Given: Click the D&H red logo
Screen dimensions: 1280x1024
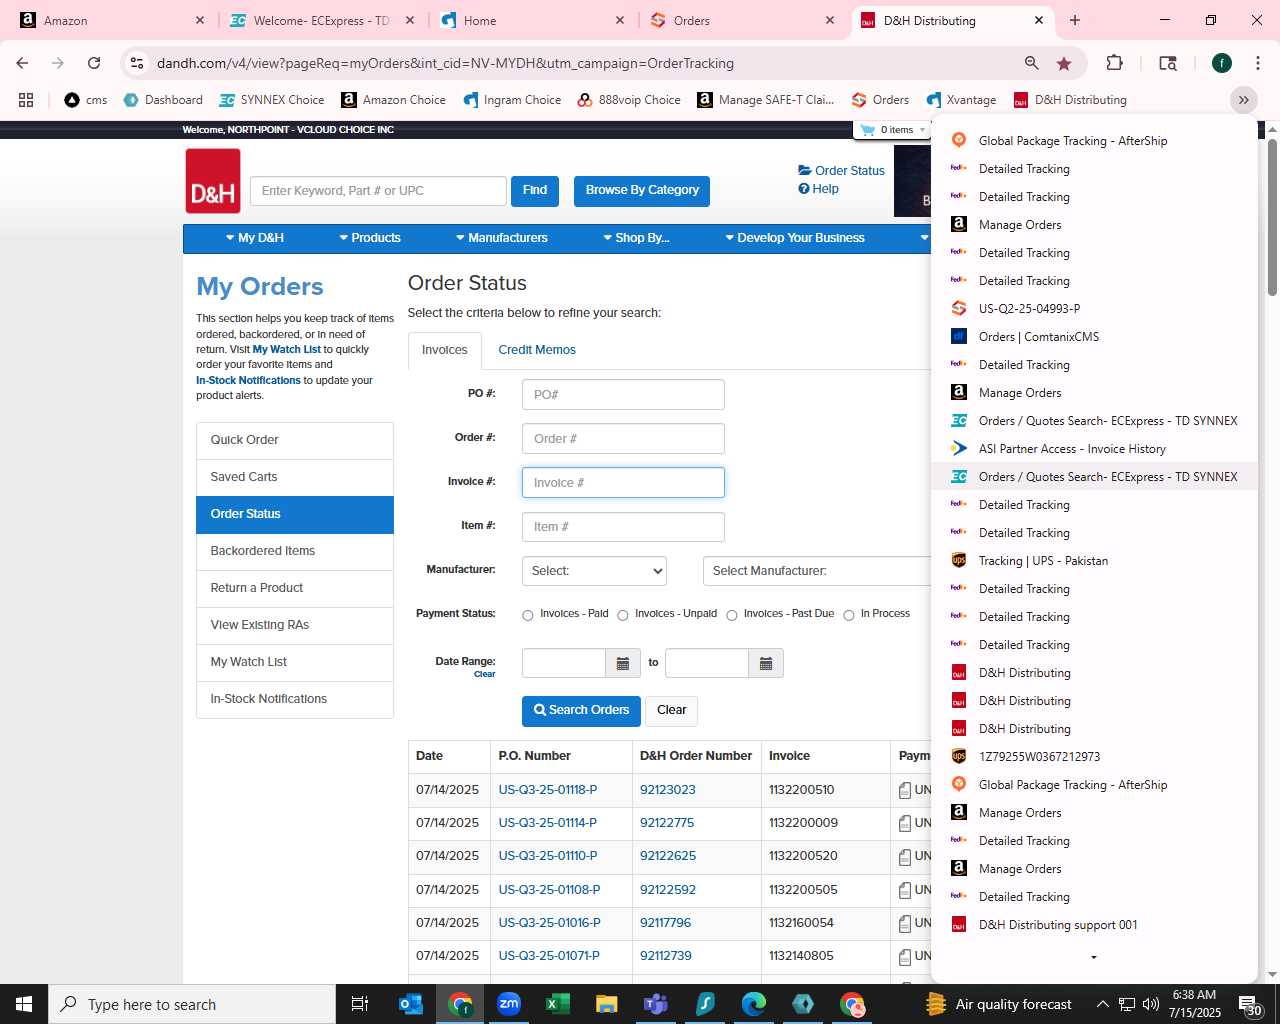Looking at the screenshot, I should (213, 181).
